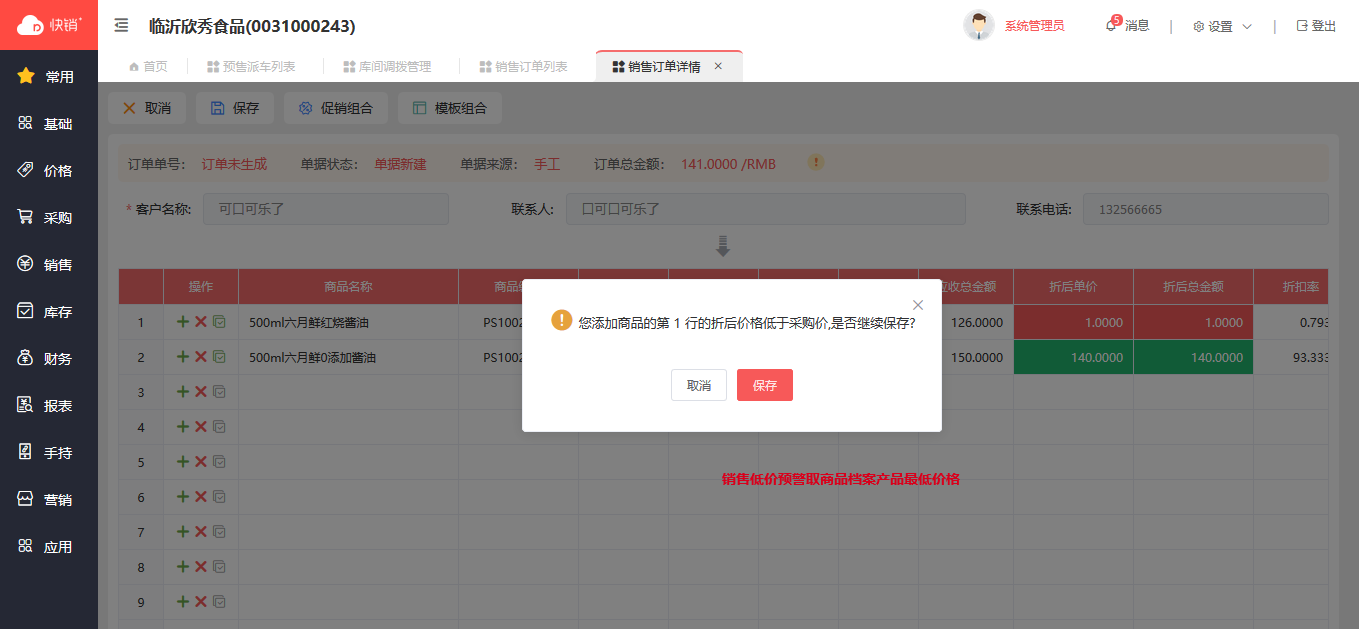Open the 库存 sidebar module

point(49,311)
